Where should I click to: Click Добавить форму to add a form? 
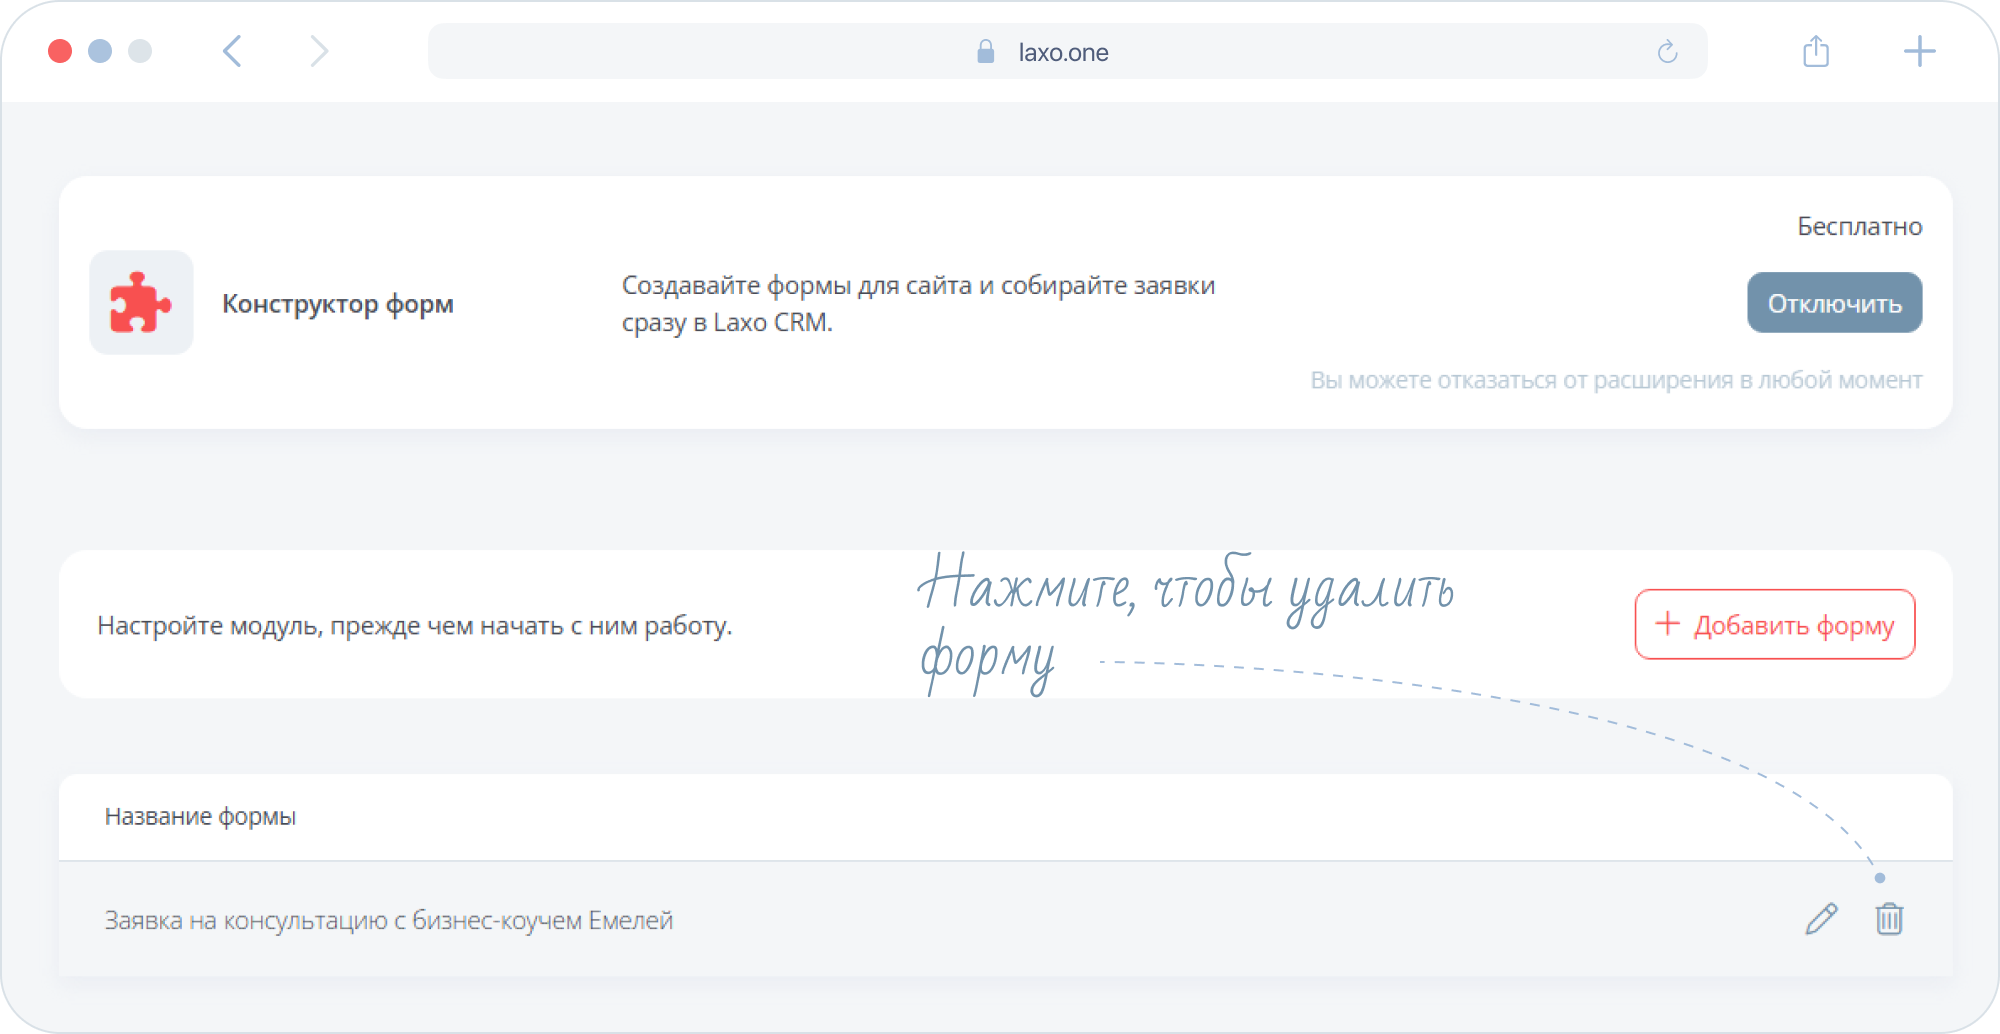click(1775, 625)
